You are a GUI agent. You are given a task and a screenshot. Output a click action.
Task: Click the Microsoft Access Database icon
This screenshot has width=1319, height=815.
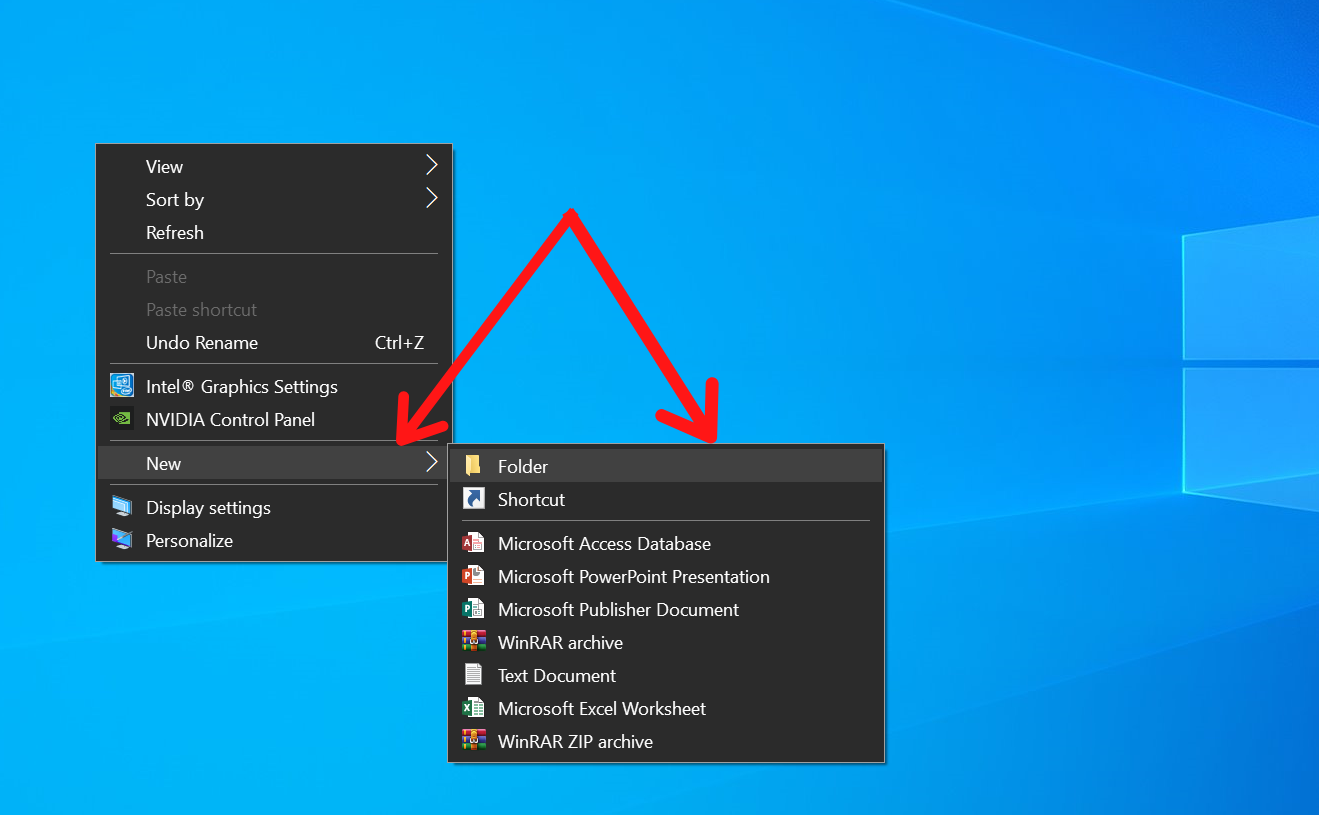point(473,542)
